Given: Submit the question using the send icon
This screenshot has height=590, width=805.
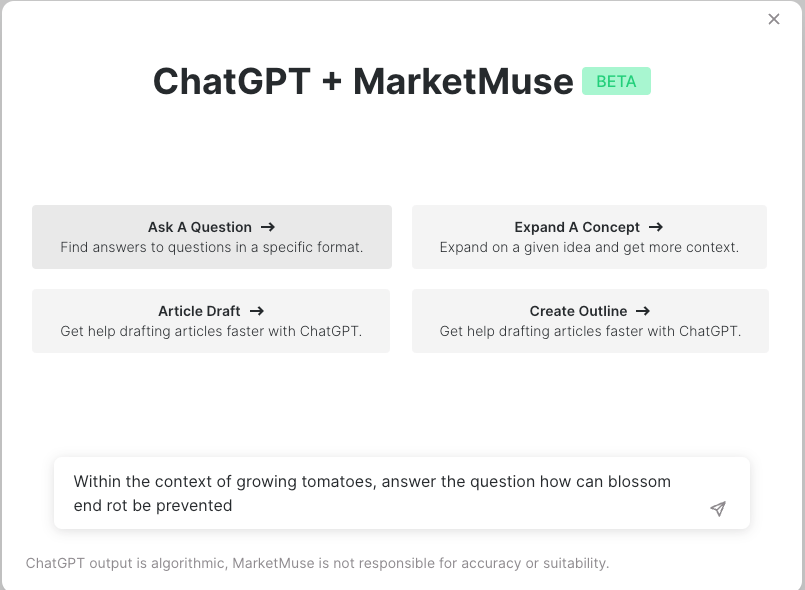Looking at the screenshot, I should (718, 509).
